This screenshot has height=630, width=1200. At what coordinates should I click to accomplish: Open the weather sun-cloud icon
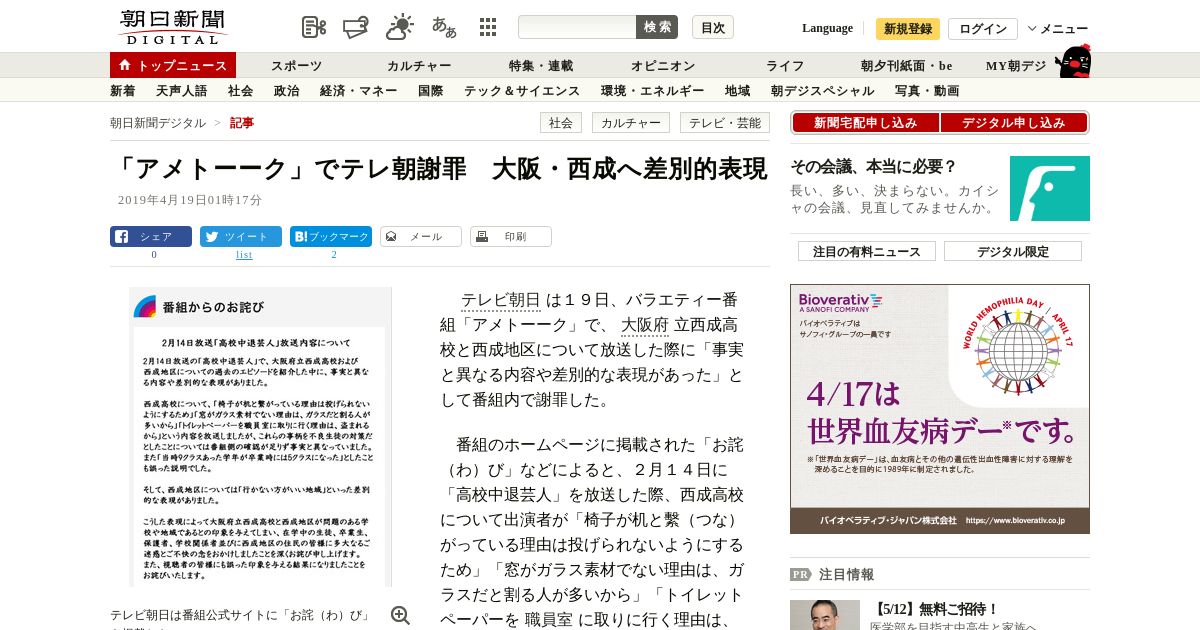(x=400, y=27)
